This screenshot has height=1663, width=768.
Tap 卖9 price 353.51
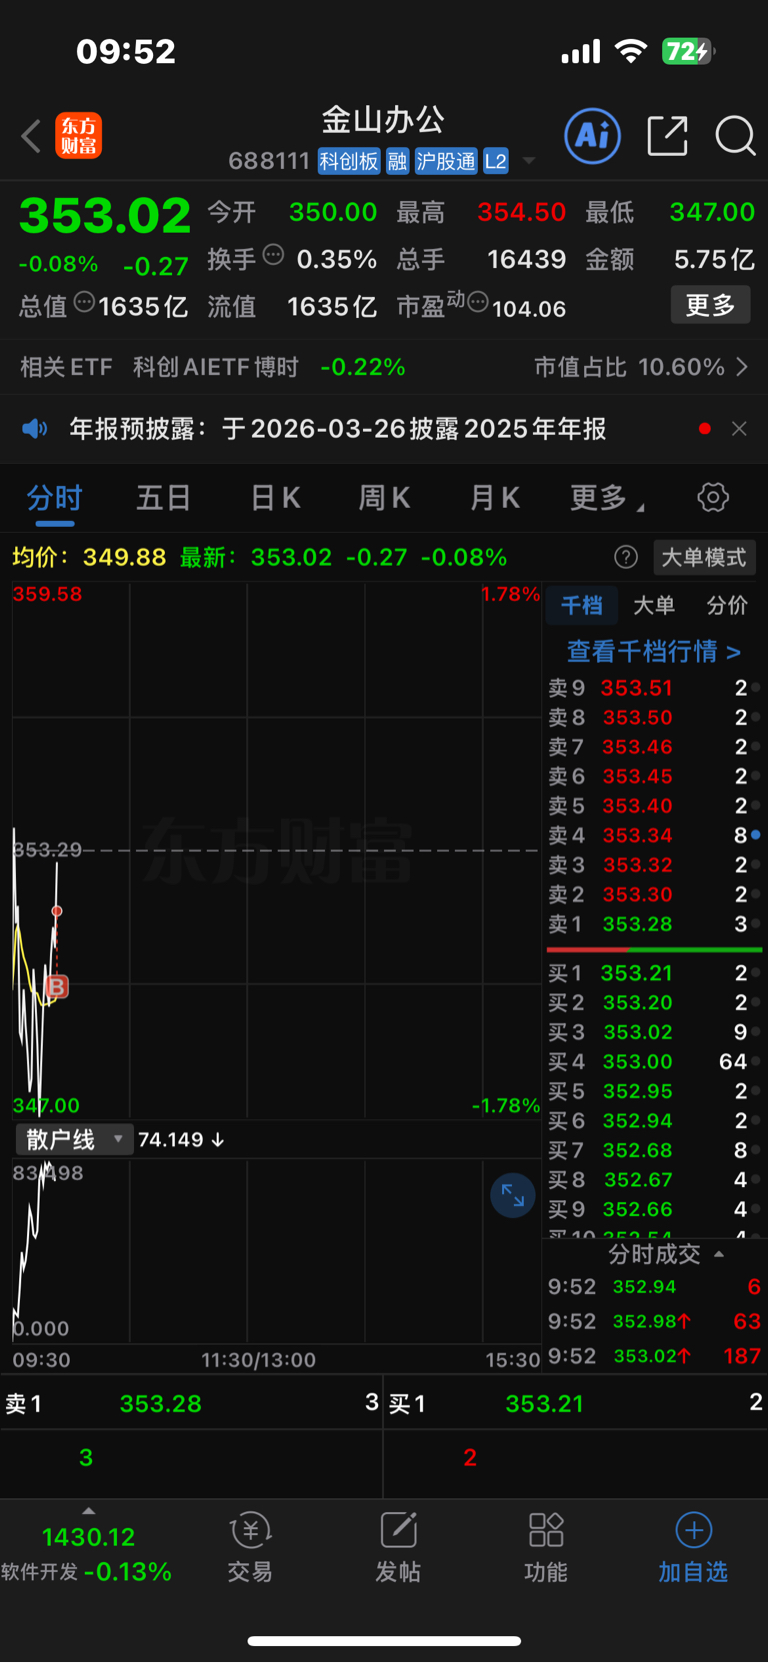tap(636, 688)
